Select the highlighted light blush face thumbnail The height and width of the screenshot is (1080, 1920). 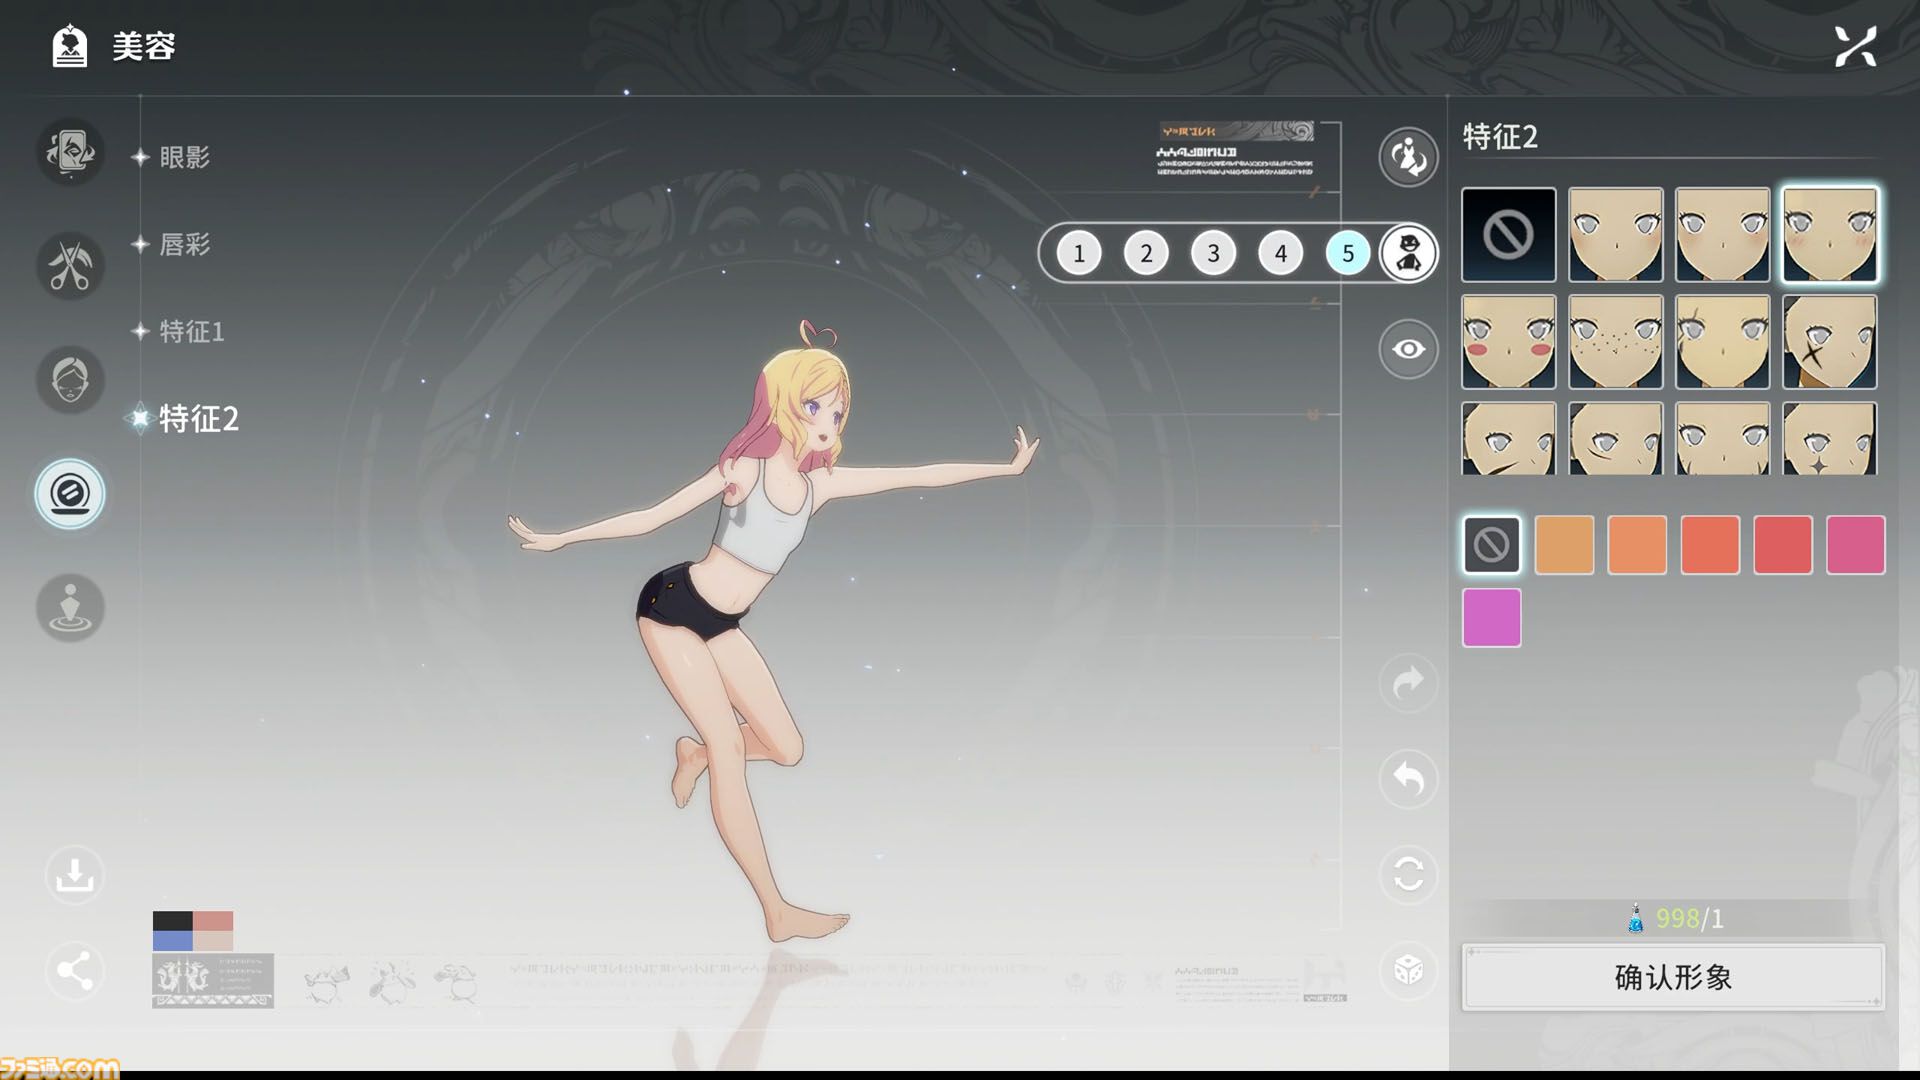(1830, 234)
